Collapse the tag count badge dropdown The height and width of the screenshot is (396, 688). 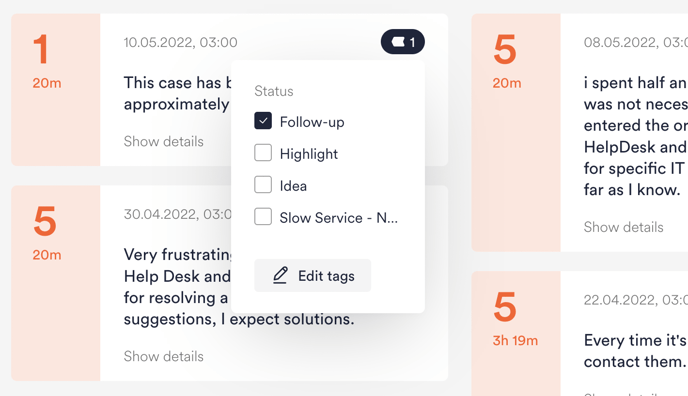tap(403, 42)
